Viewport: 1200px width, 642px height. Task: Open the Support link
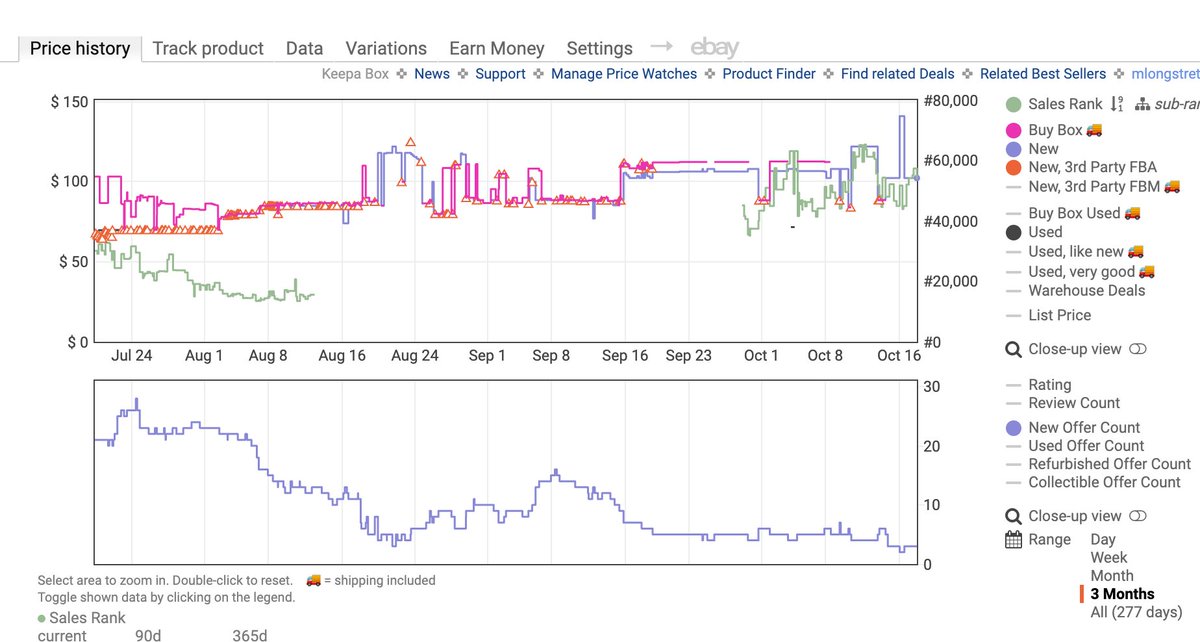click(500, 74)
